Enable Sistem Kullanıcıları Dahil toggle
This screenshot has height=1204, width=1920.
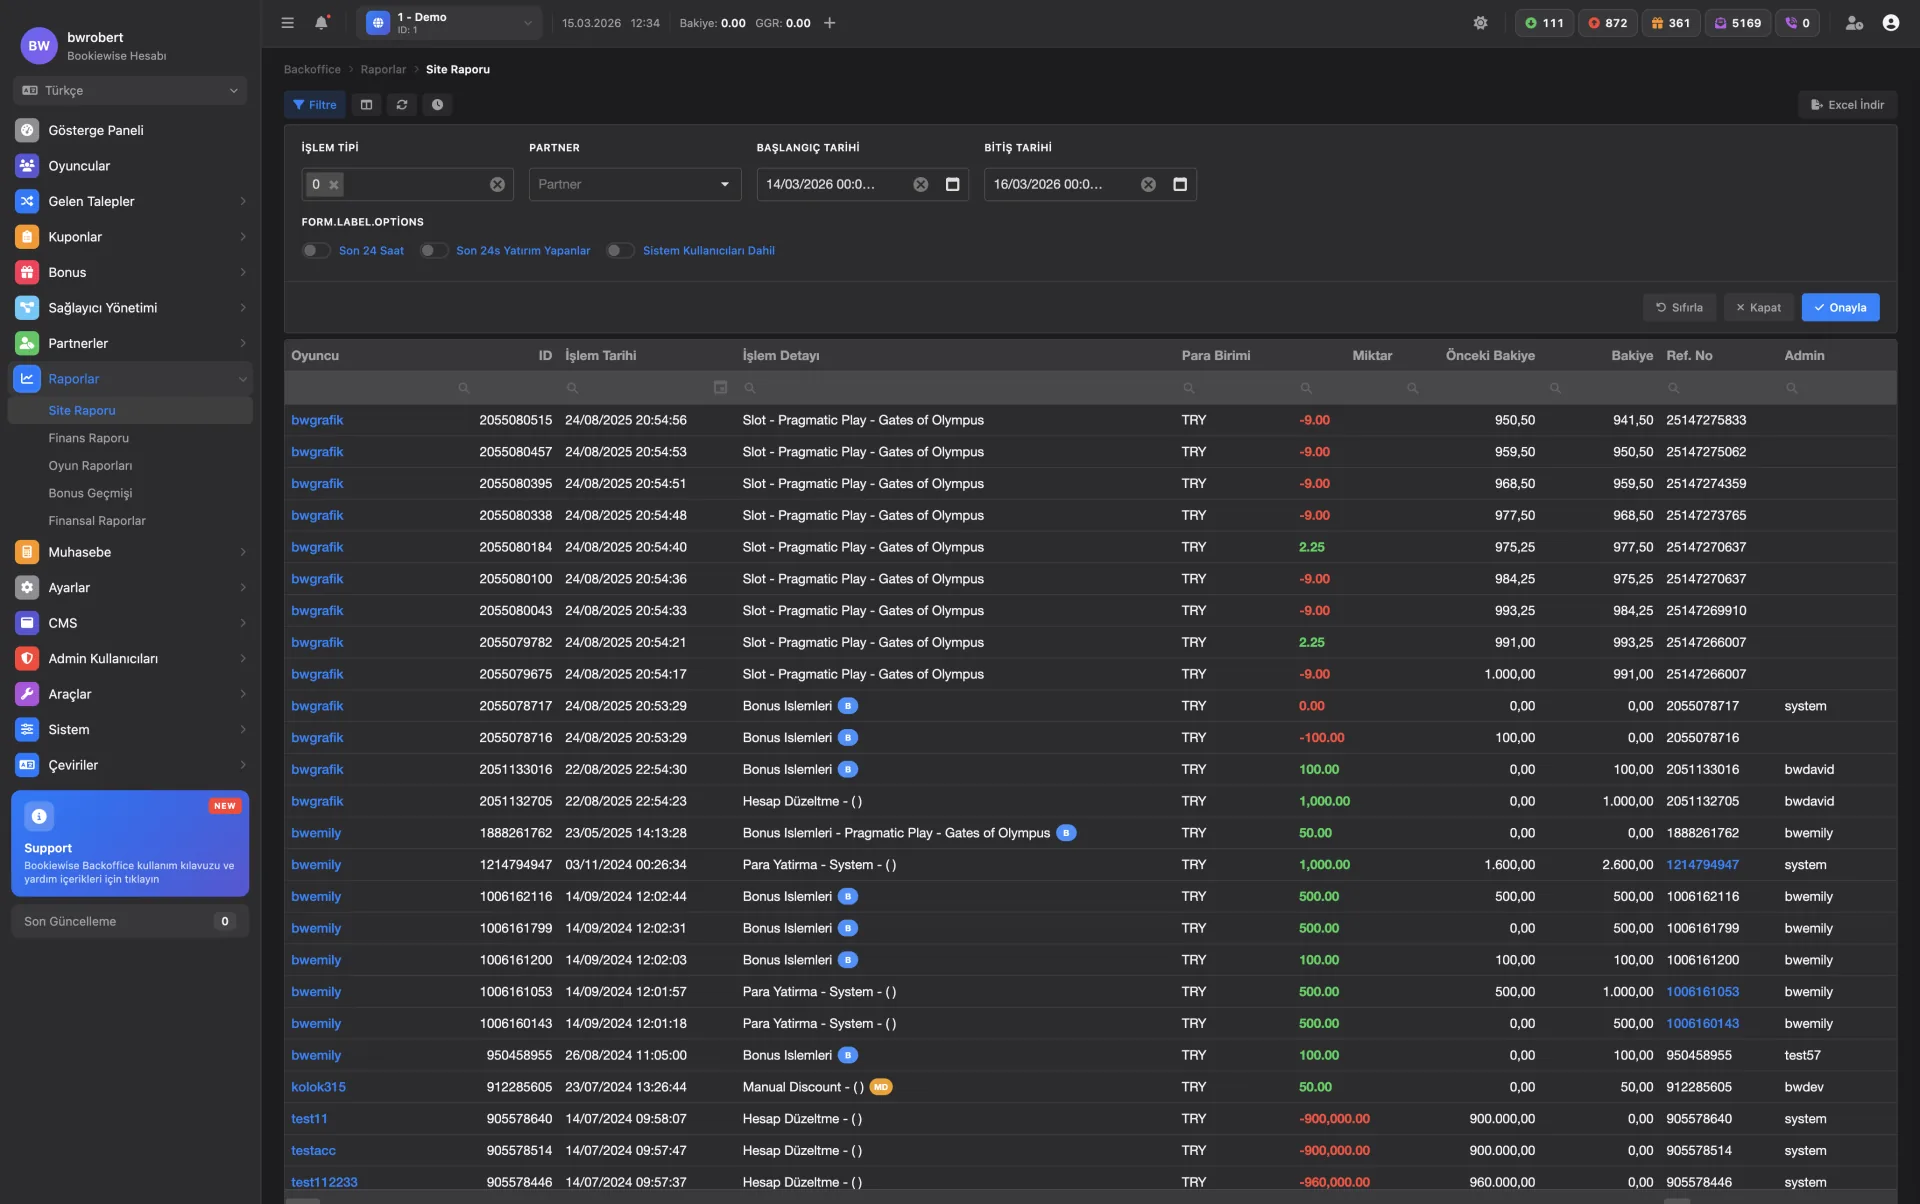click(x=620, y=251)
